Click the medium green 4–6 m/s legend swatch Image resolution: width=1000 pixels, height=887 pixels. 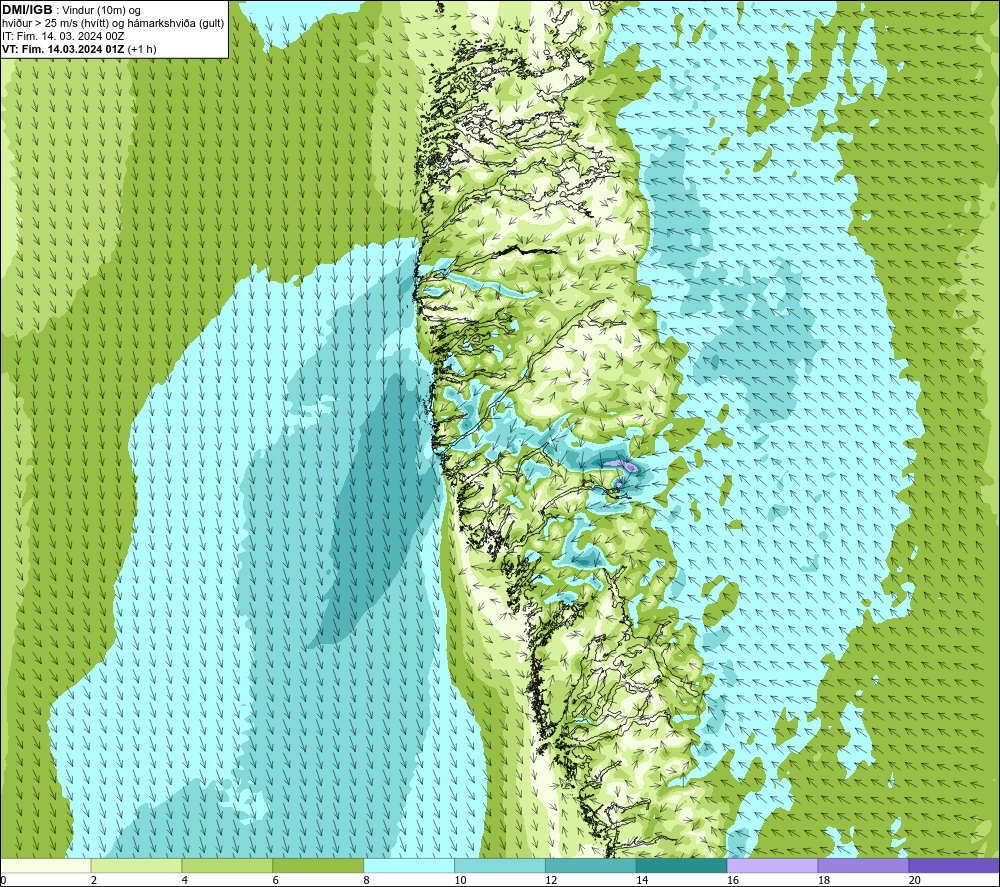(x=227, y=866)
